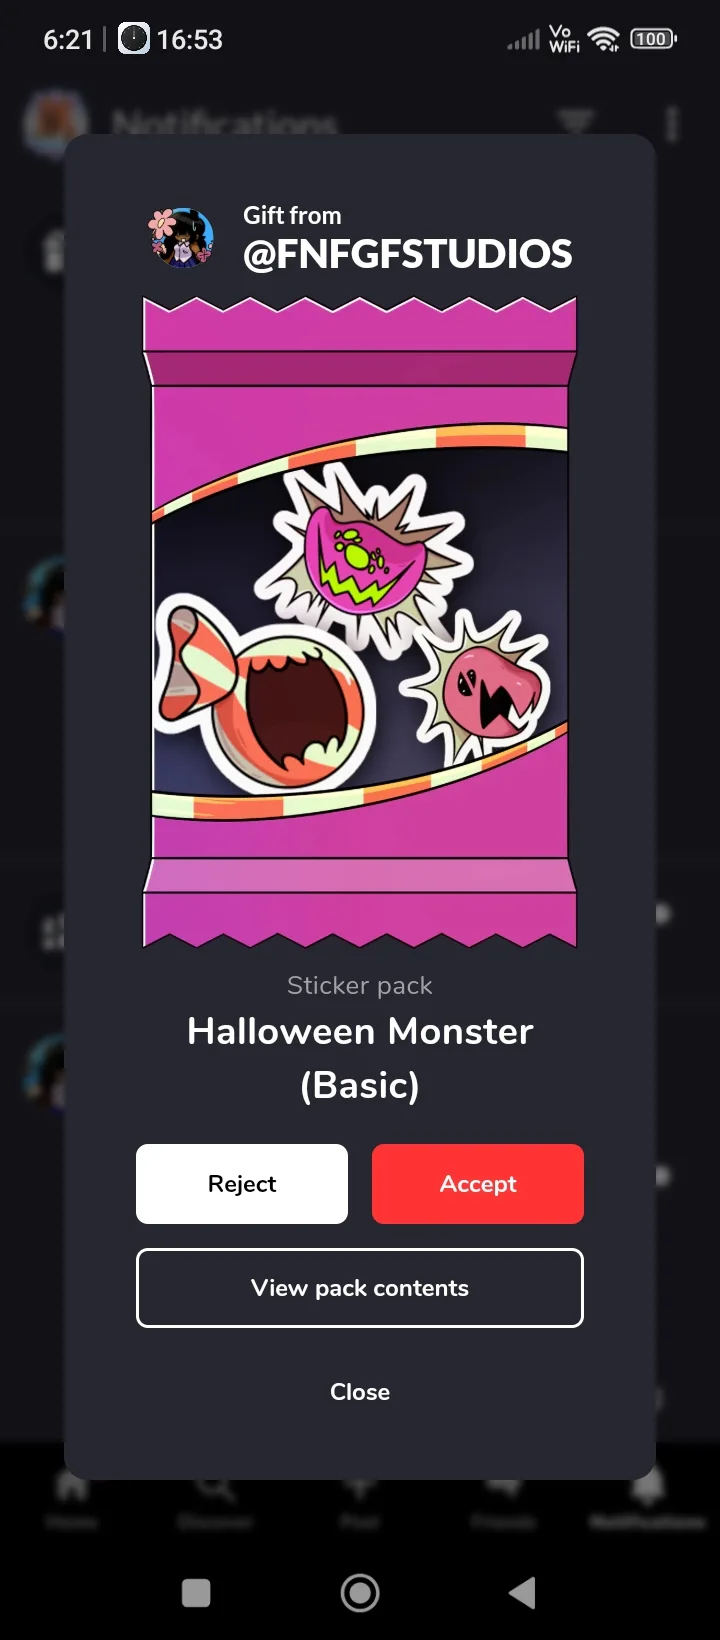Open the @FNFGFSTUDIOS username link

[408, 254]
